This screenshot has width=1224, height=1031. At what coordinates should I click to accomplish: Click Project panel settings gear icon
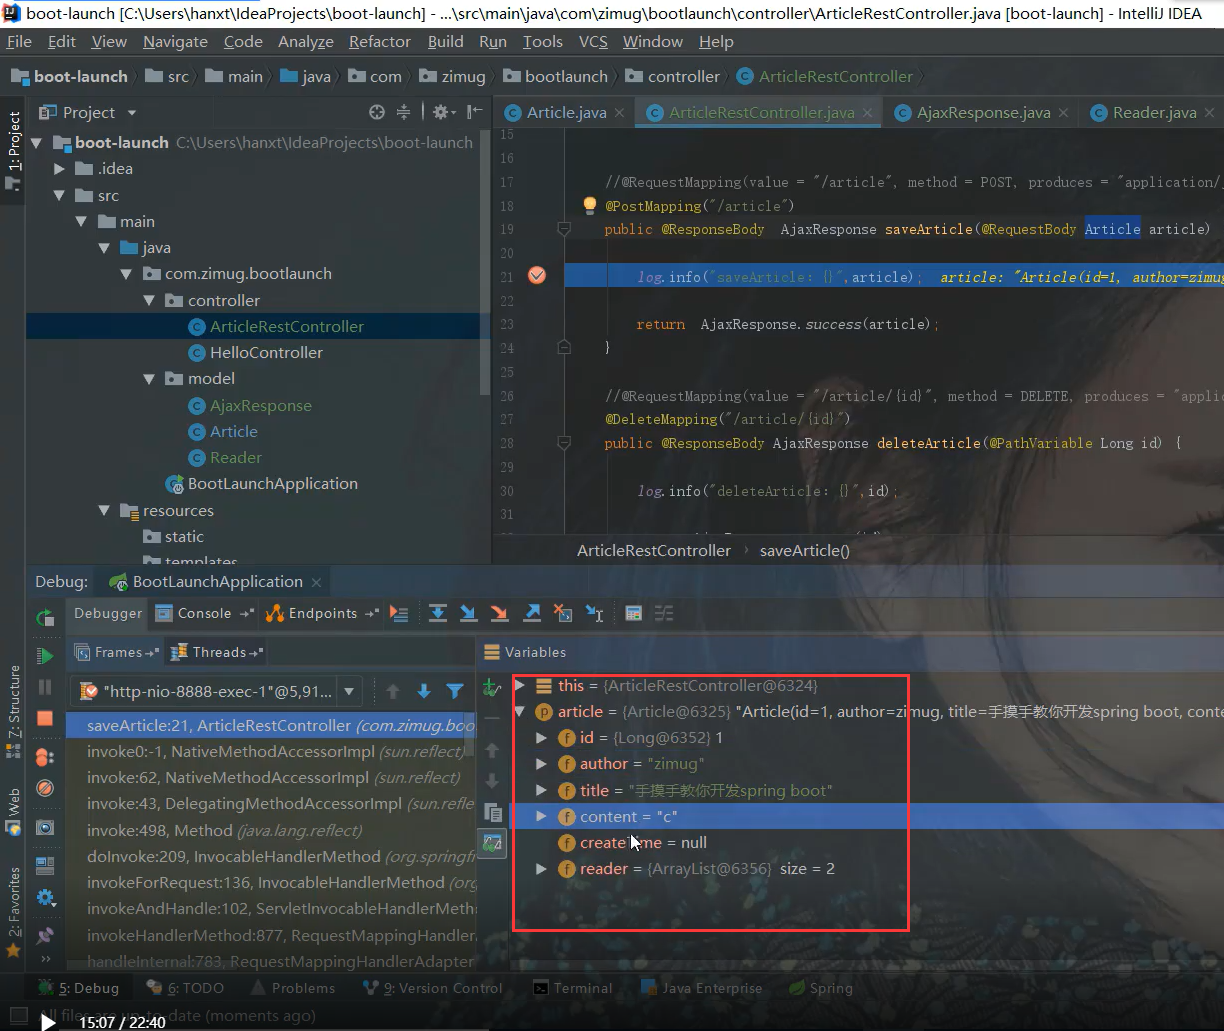pos(443,112)
